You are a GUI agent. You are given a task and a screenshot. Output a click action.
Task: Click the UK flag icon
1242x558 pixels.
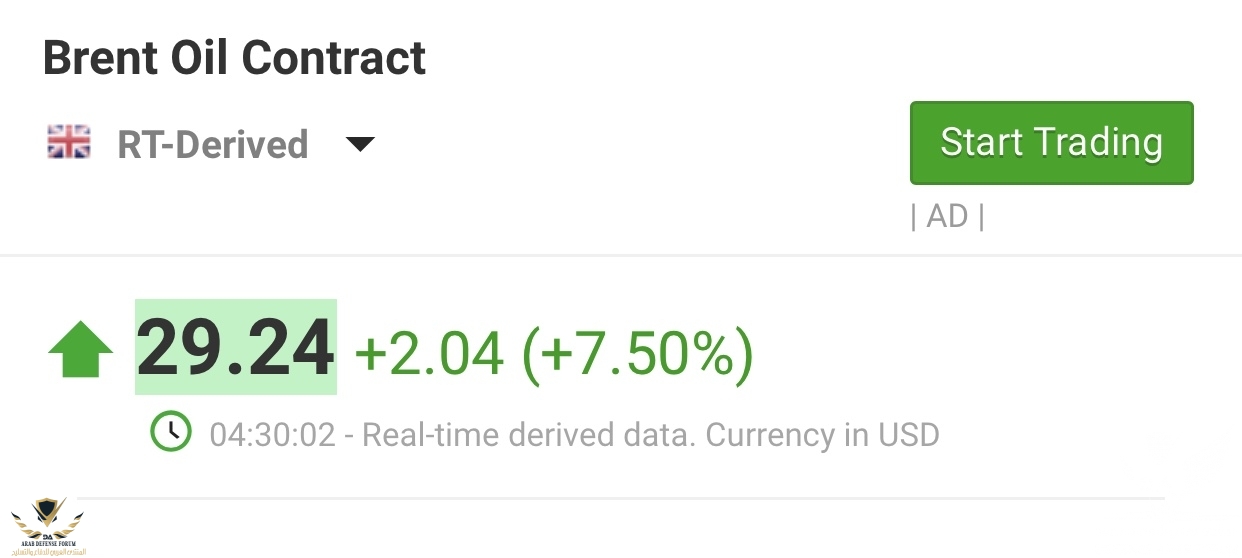click(x=69, y=144)
